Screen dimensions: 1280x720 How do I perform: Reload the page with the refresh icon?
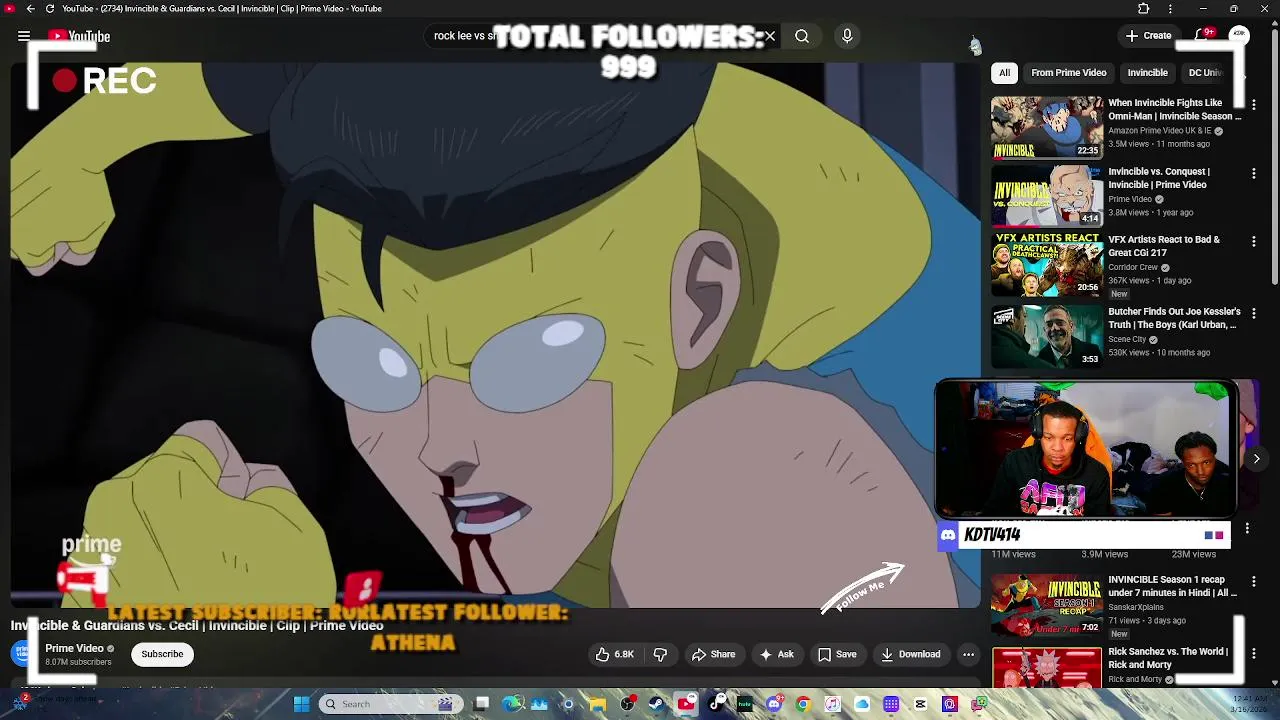coord(49,8)
